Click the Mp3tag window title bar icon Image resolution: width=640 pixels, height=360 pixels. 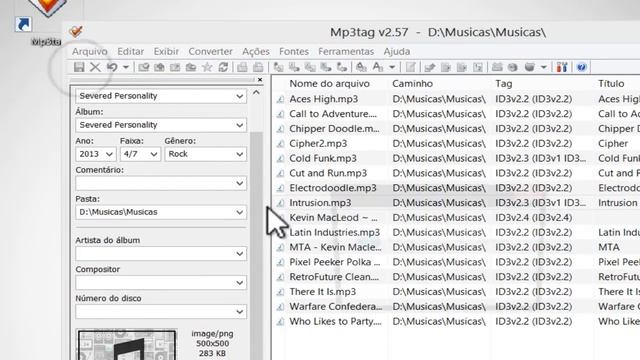[76, 31]
